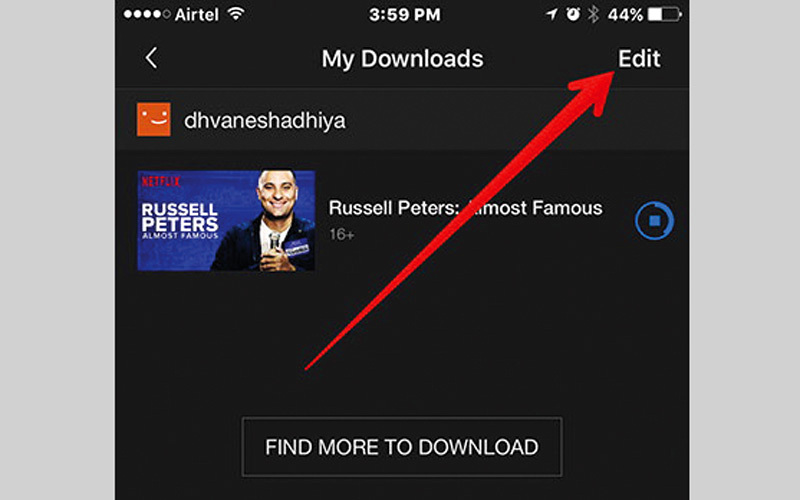Tap the Airtel carrier label
Screen dimensions: 800x500
coord(196,15)
